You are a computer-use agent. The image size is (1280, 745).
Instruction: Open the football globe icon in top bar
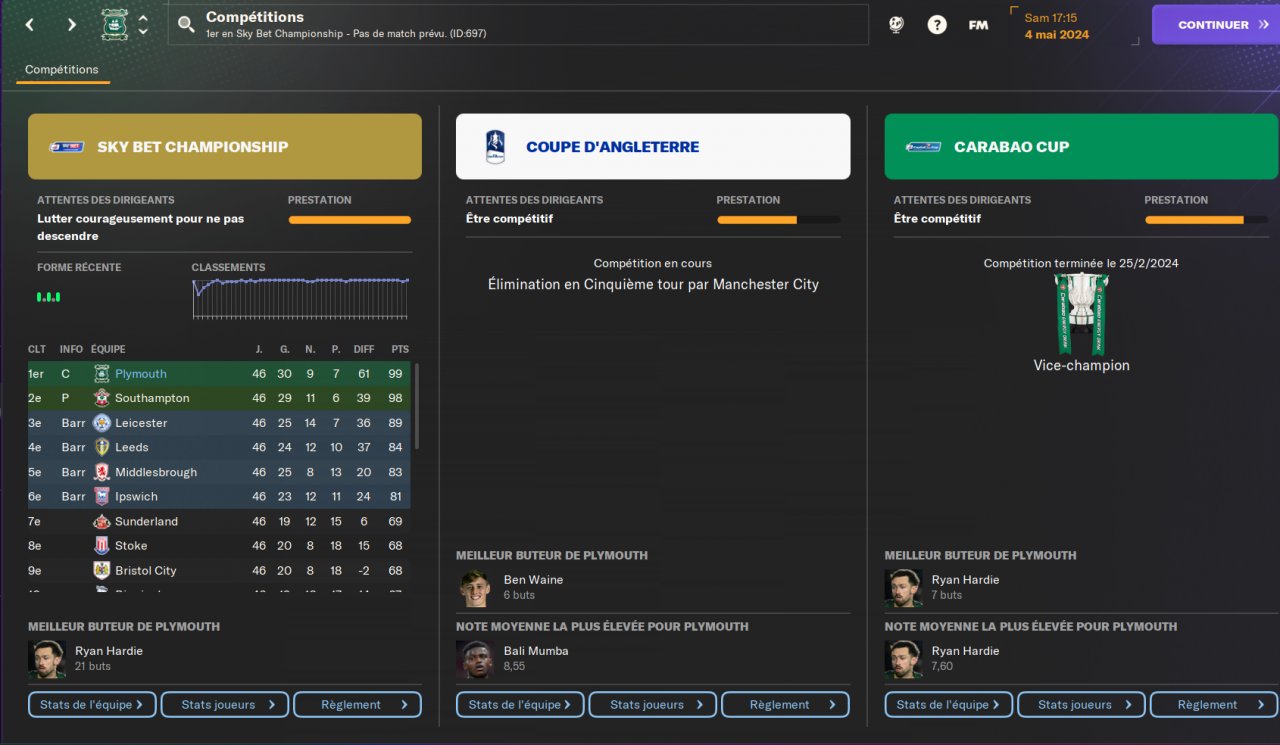pyautogui.click(x=896, y=25)
